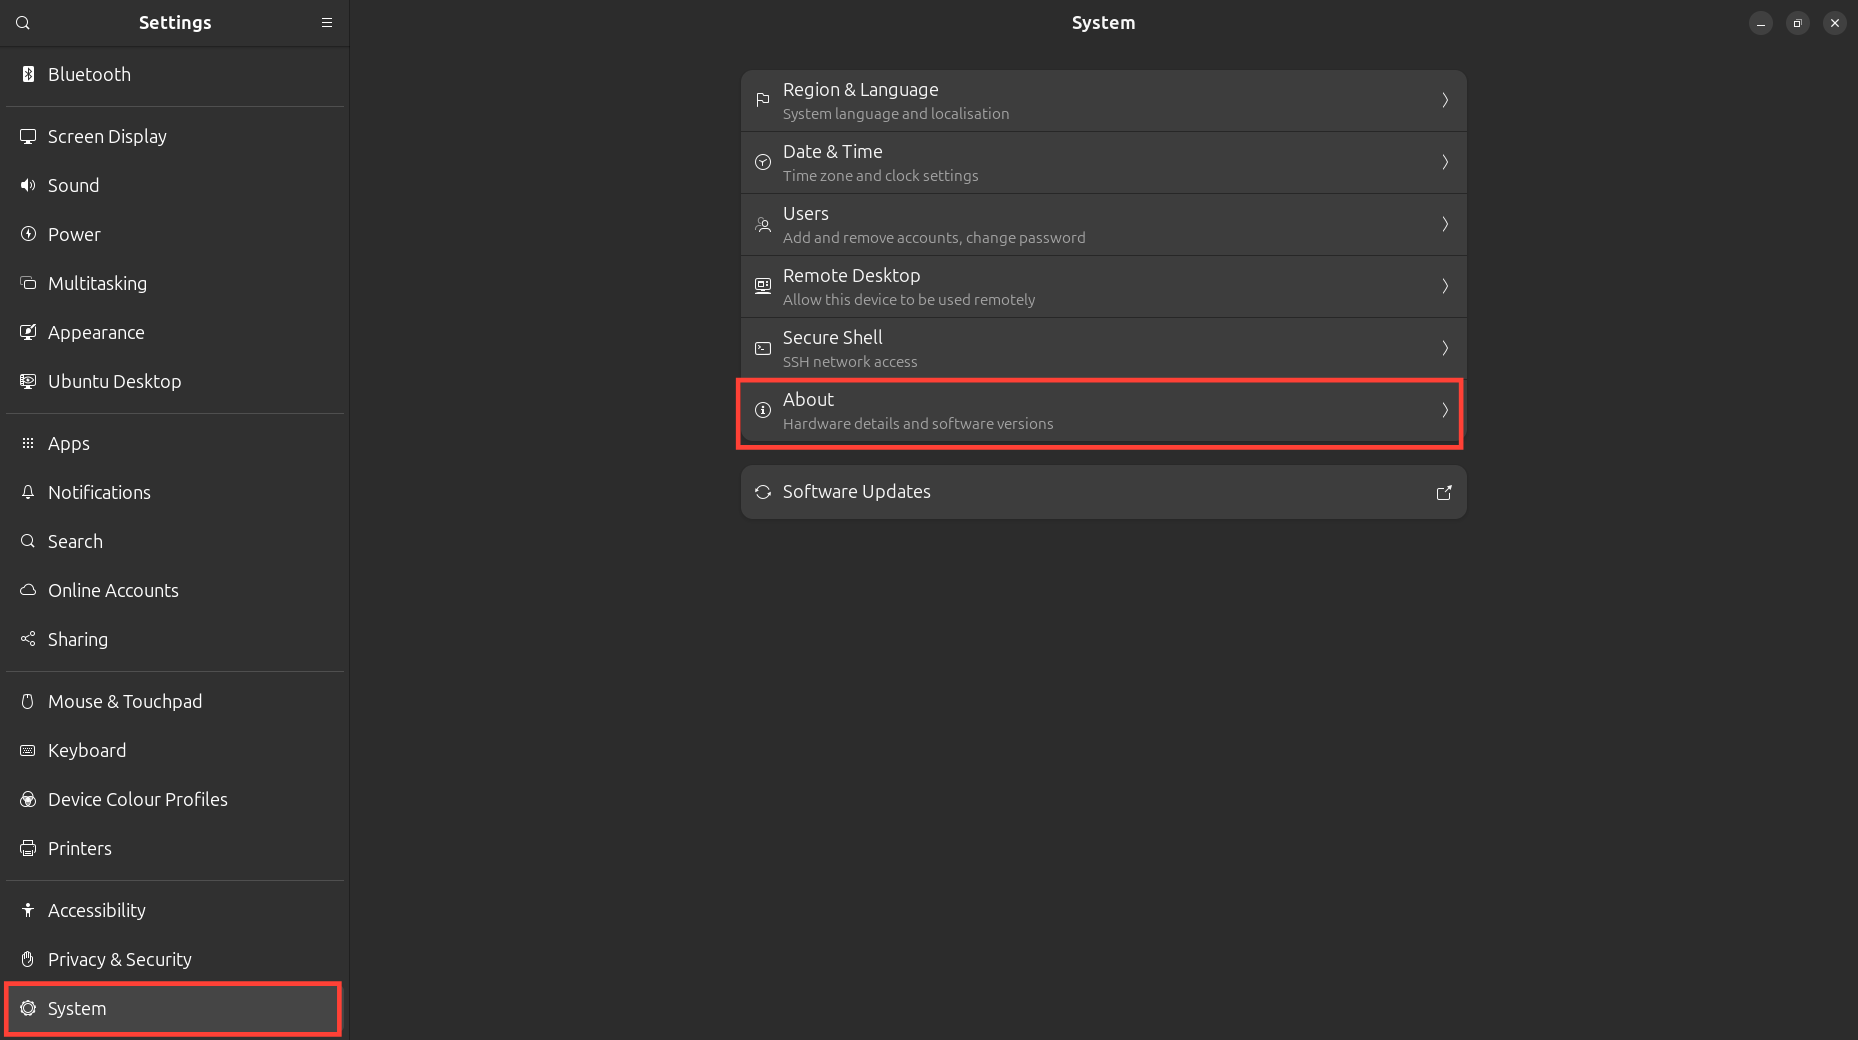Select the Sharing icon
The width and height of the screenshot is (1858, 1040).
coord(27,639)
